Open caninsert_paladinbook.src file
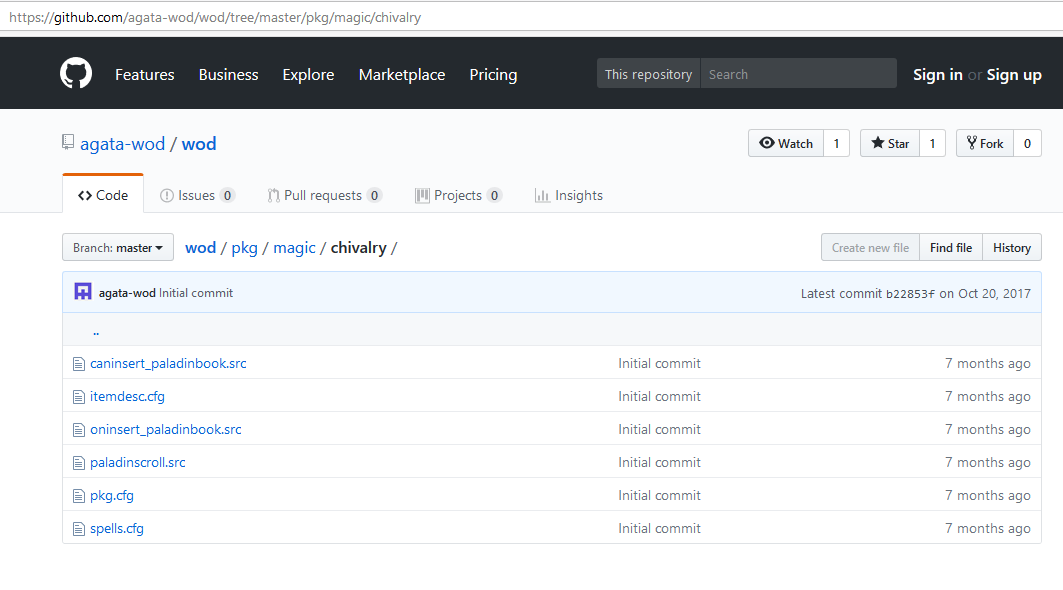This screenshot has width=1063, height=590. (168, 363)
